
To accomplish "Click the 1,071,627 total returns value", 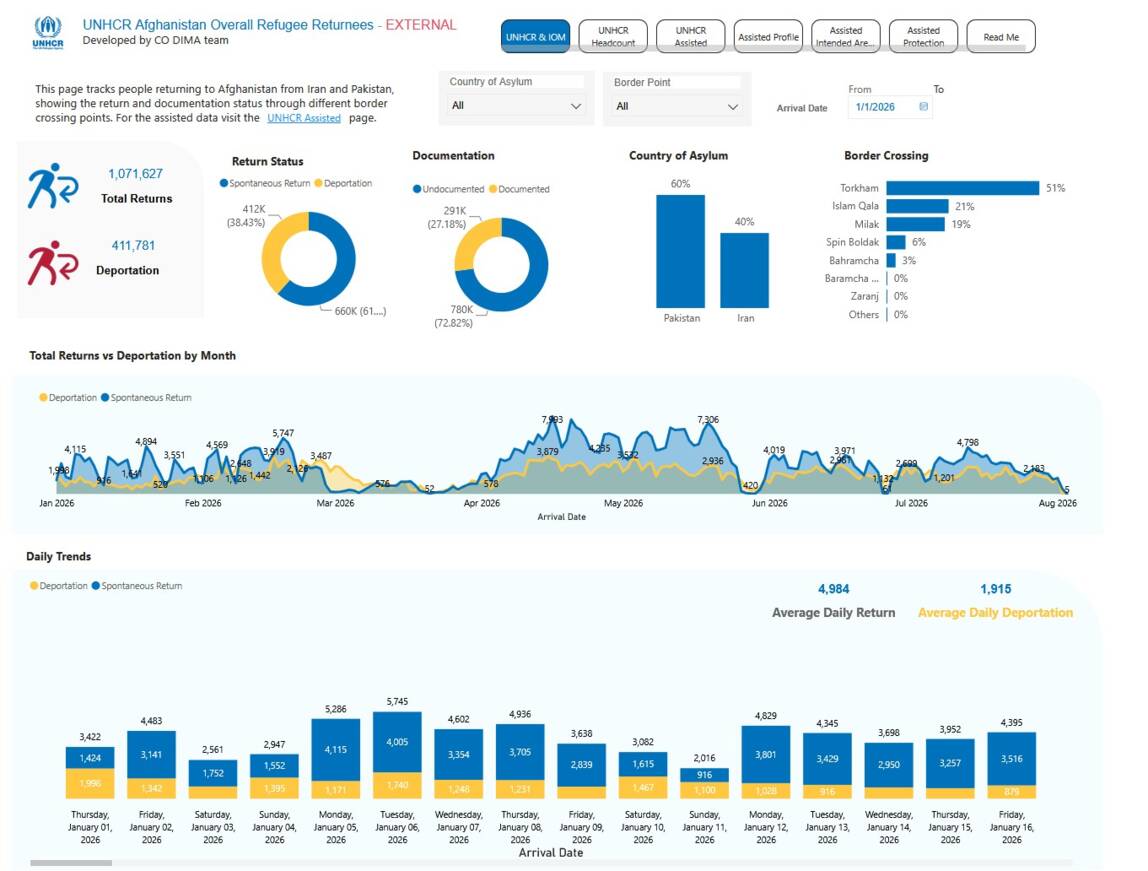I will pos(135,173).
